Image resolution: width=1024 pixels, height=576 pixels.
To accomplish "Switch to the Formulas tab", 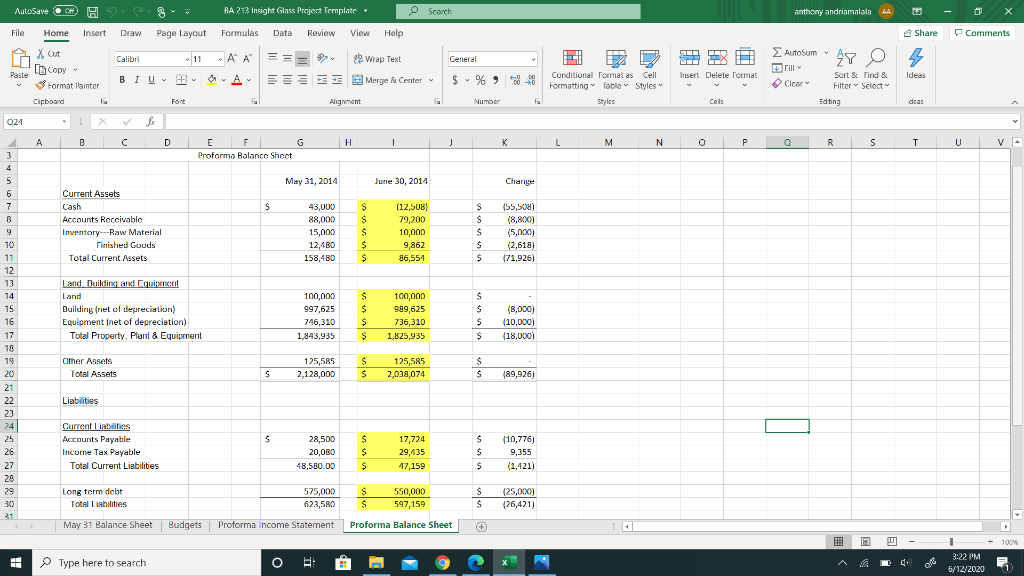I will [239, 33].
